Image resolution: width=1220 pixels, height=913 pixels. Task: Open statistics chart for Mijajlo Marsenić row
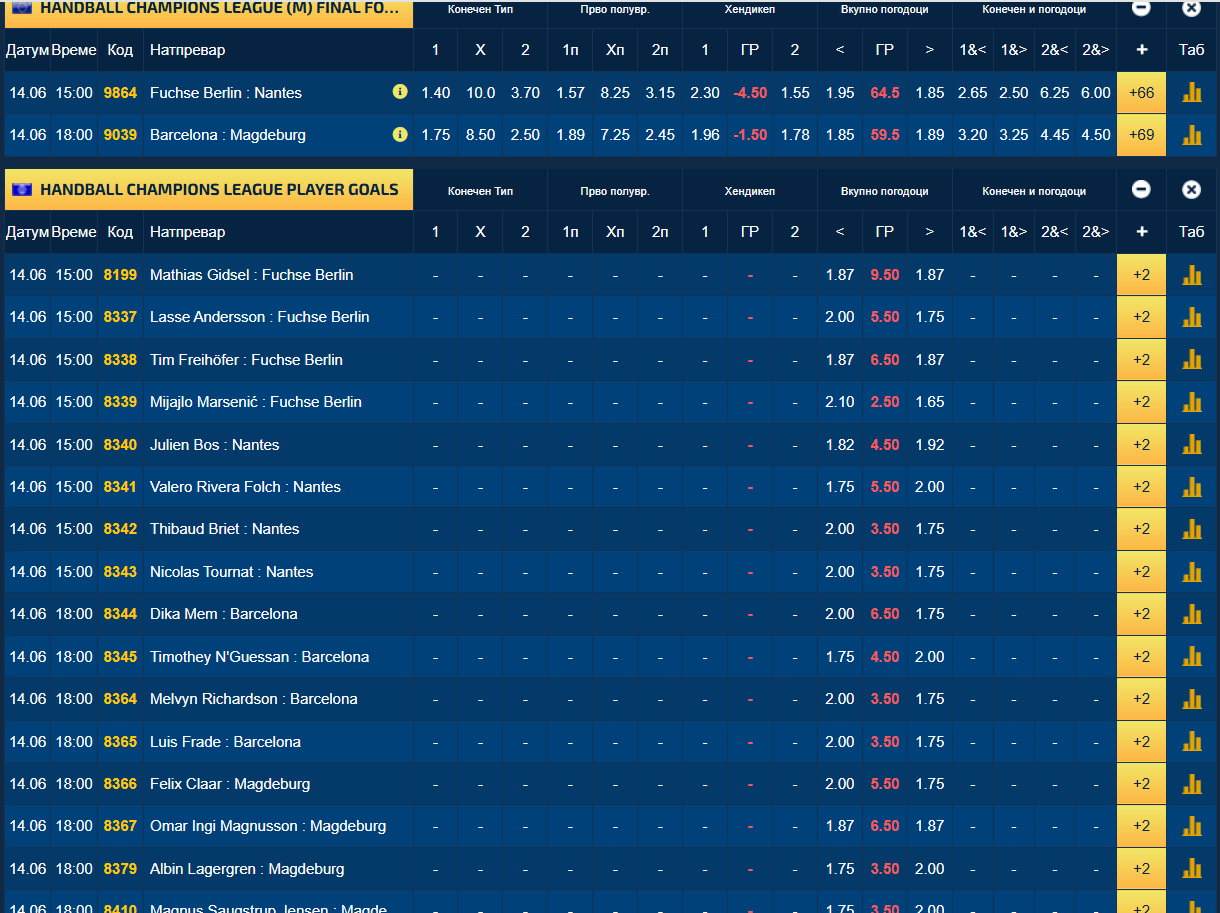1192,401
